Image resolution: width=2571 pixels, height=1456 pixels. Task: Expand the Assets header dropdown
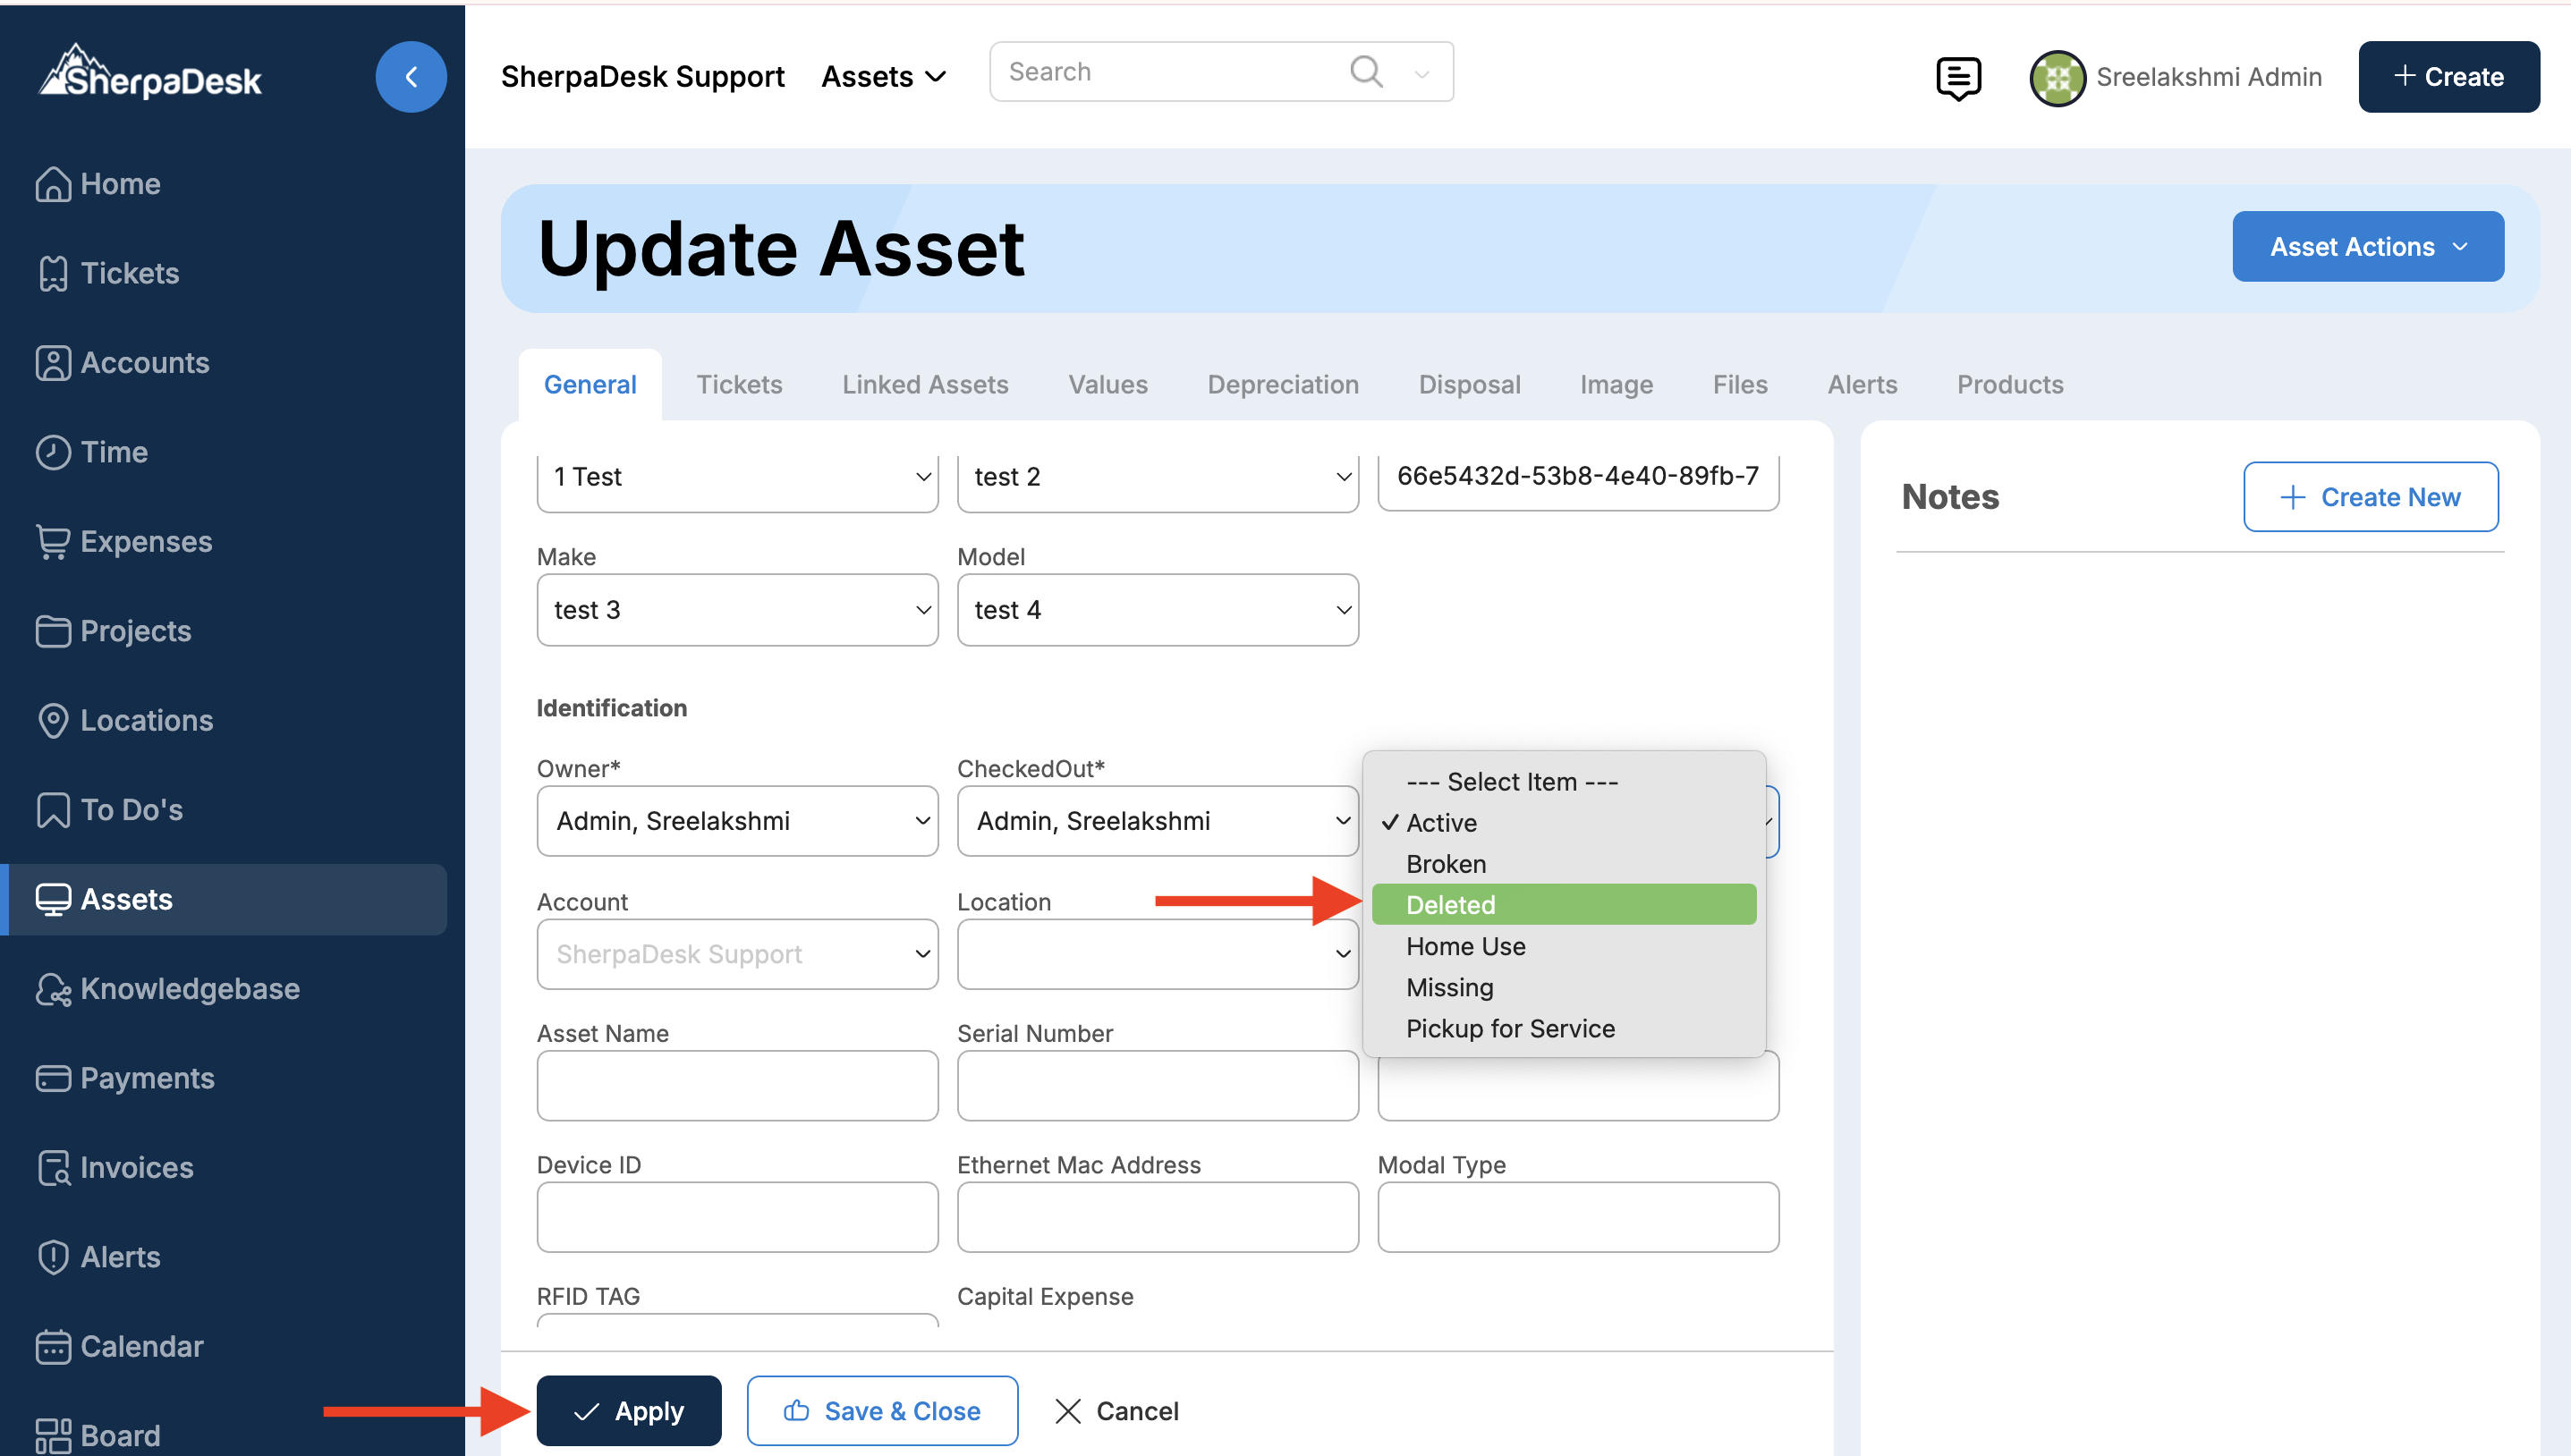coord(884,77)
